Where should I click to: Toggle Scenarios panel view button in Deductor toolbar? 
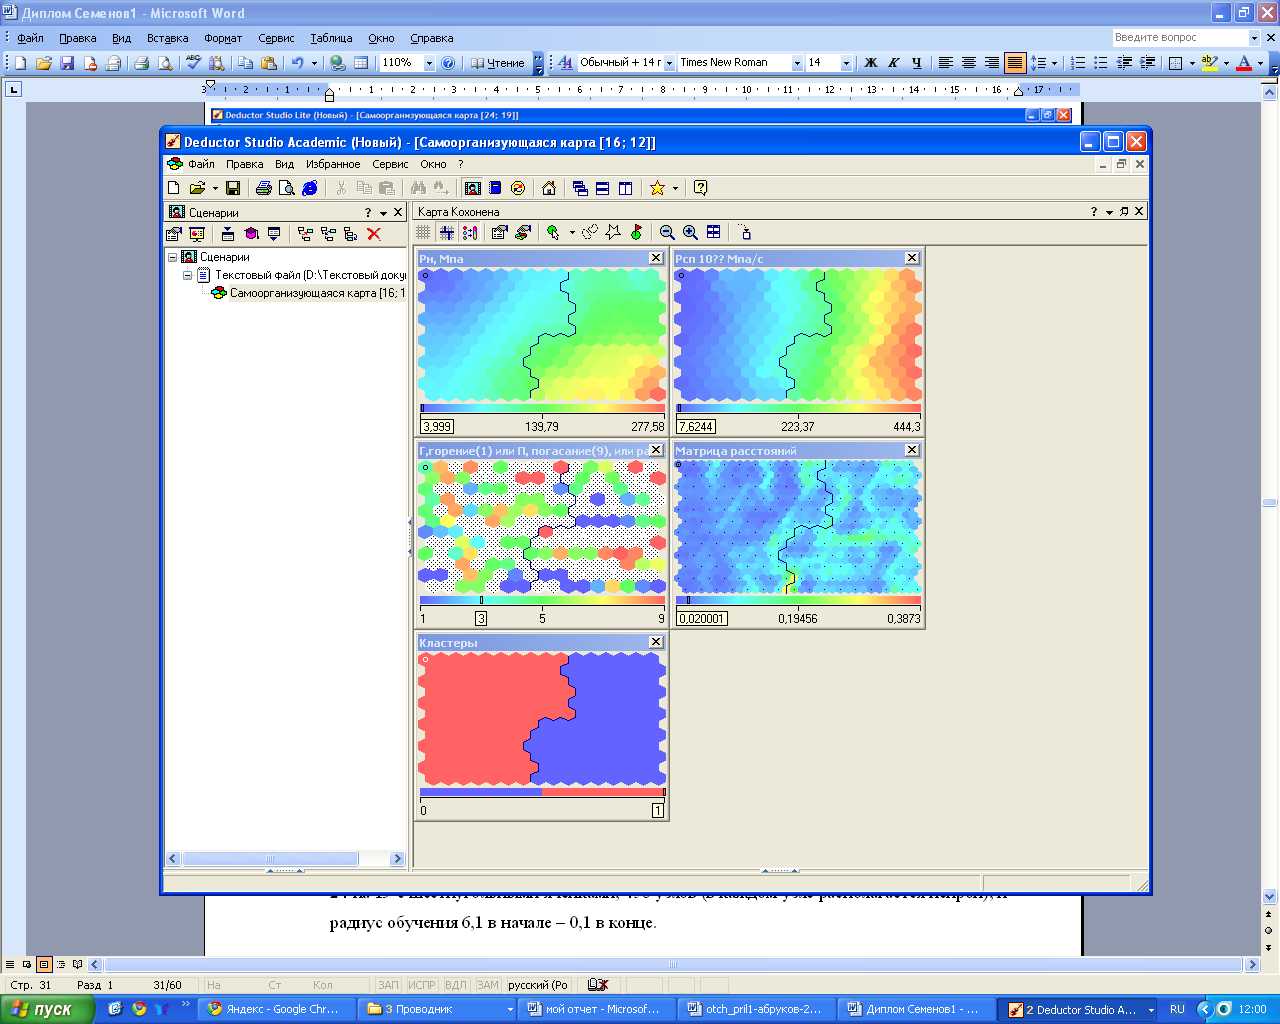473,188
